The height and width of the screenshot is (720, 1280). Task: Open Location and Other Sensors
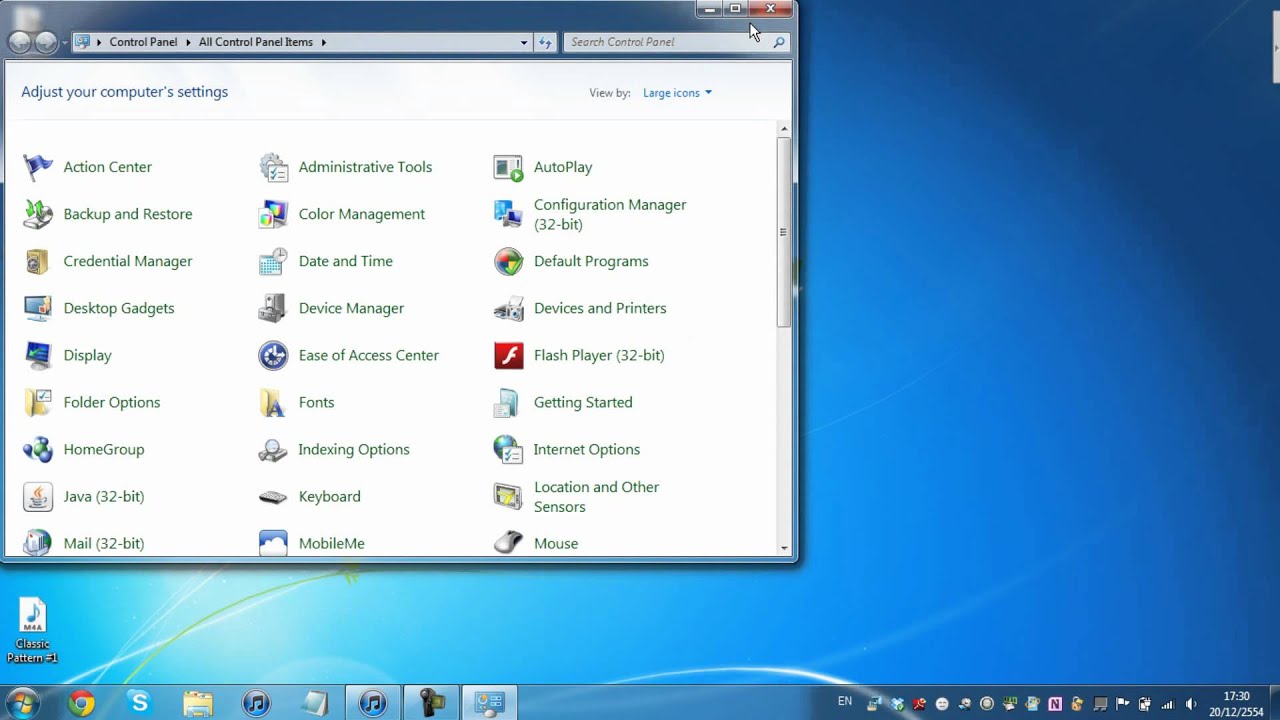(x=577, y=496)
